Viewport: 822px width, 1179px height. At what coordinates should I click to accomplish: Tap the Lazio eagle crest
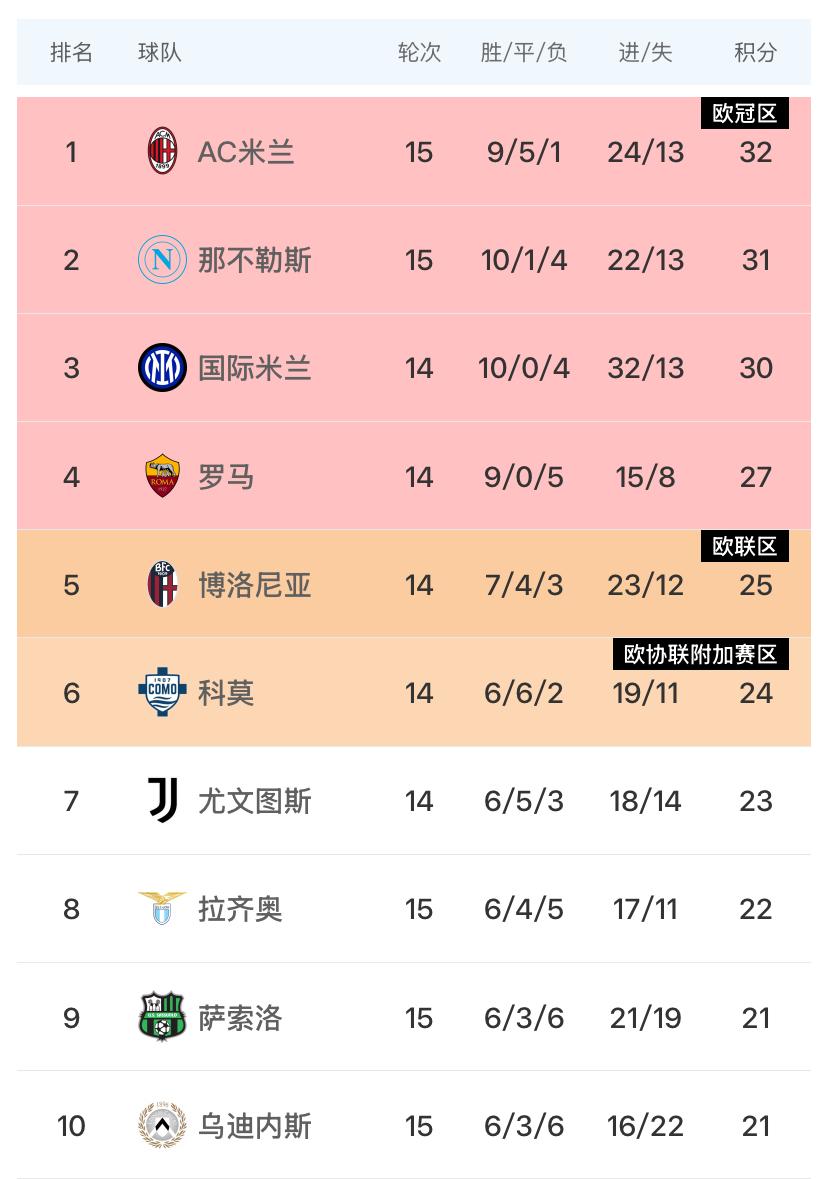click(162, 908)
